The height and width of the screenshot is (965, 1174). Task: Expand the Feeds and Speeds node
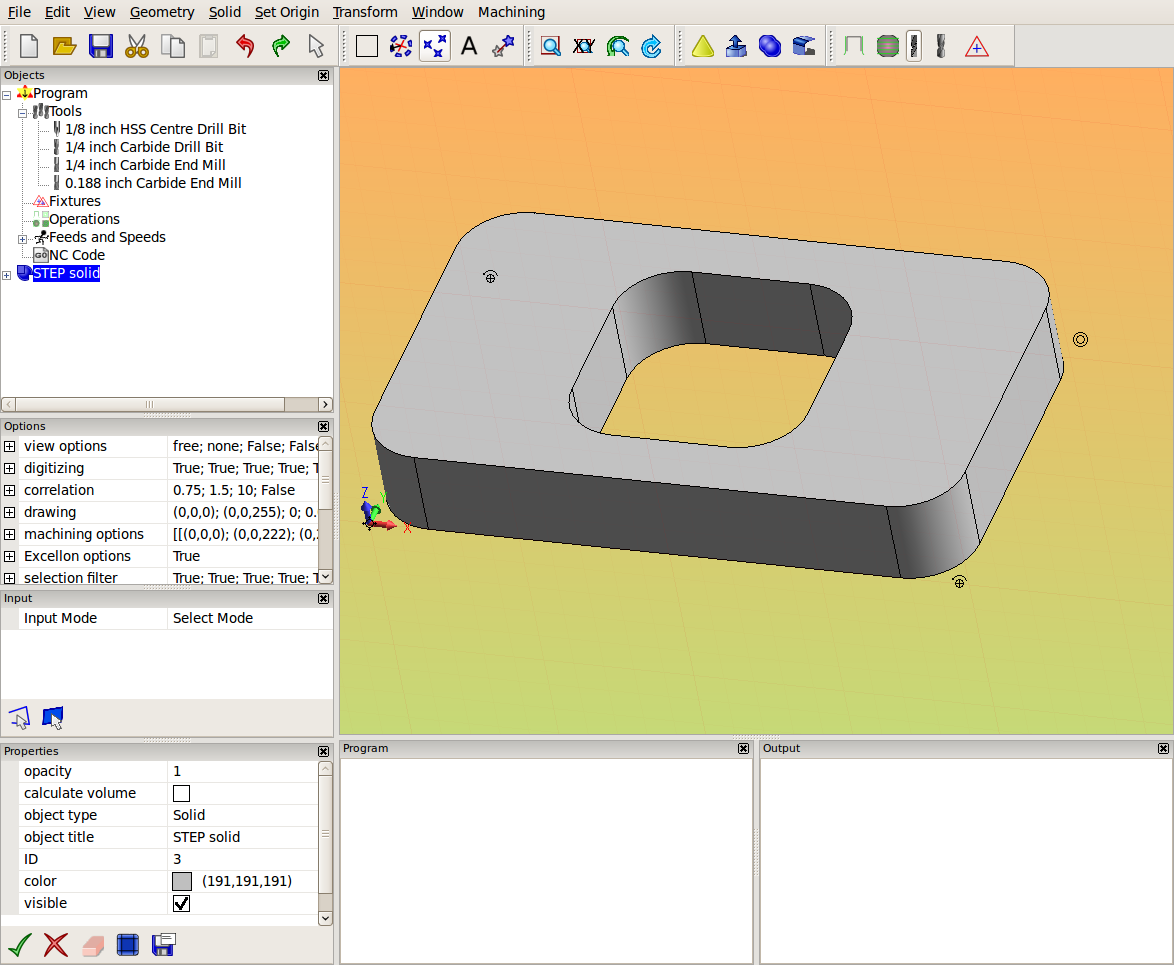click(22, 240)
